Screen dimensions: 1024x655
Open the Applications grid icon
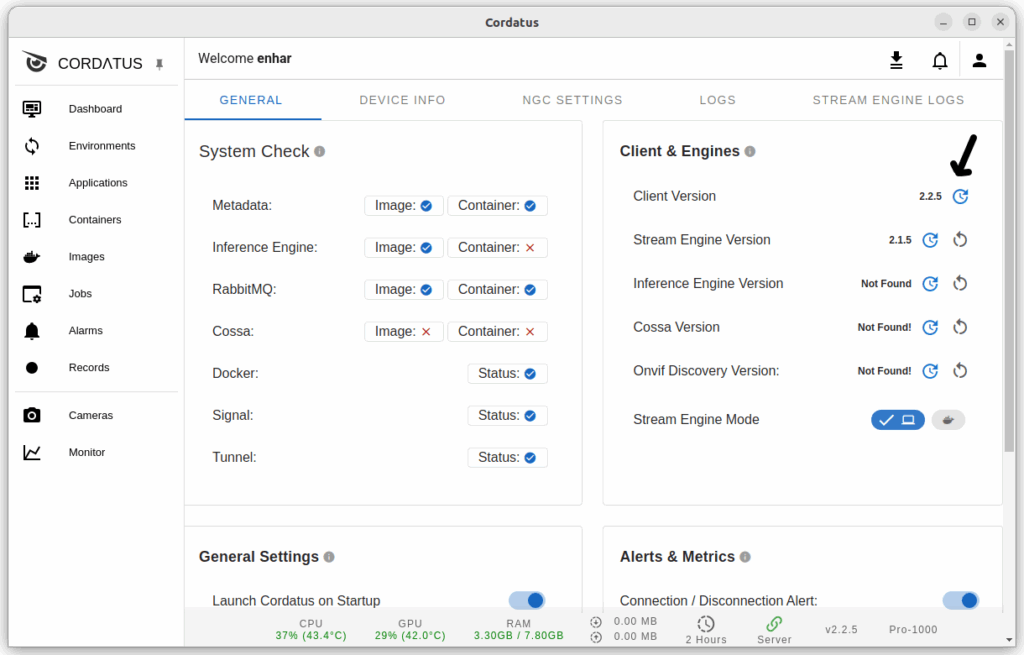(x=32, y=183)
